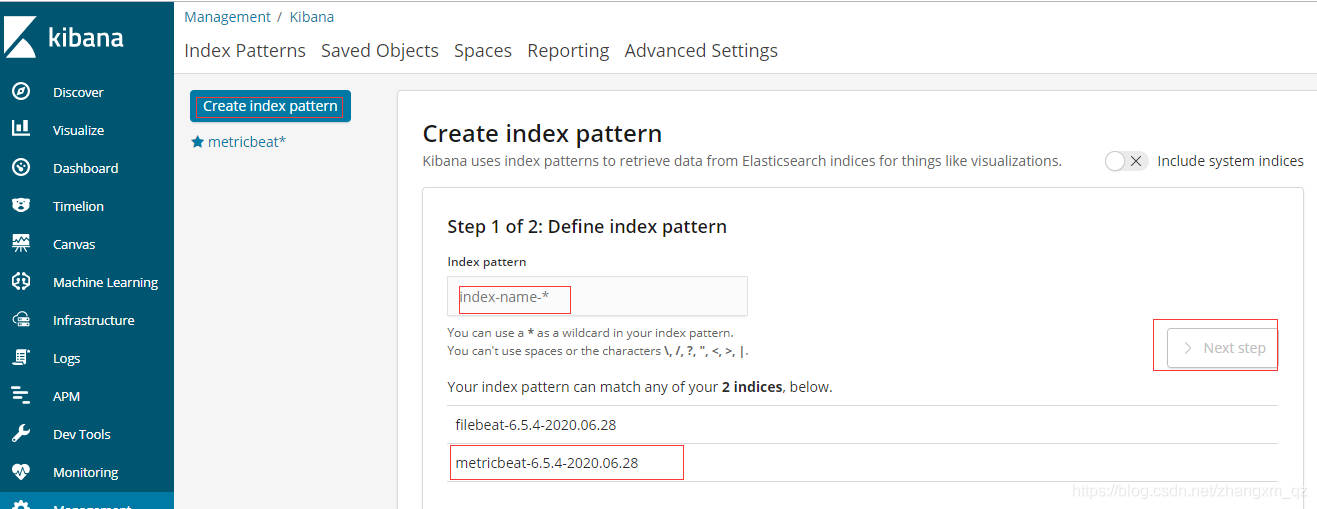The height and width of the screenshot is (509, 1317).
Task: Click 'Step 1 of 2: Define index pattern' heading
Action: click(587, 227)
